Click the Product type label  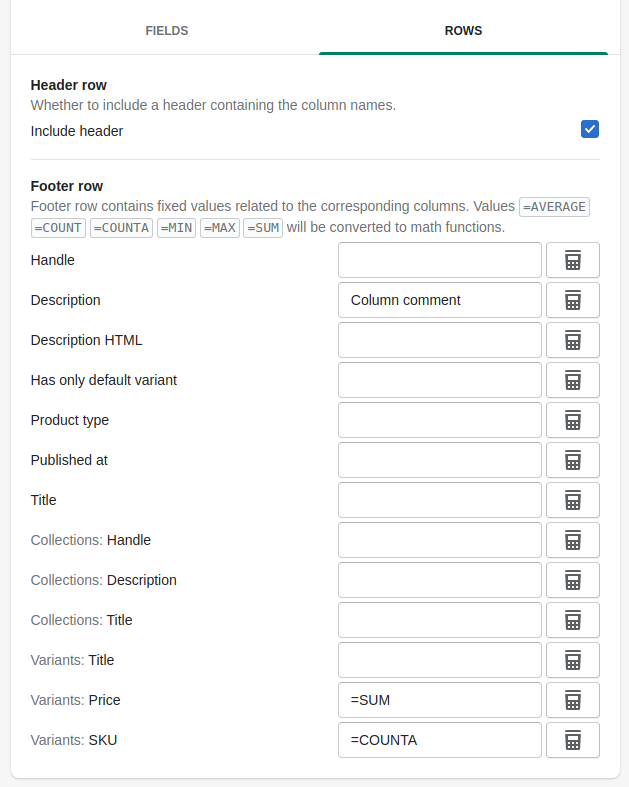pyautogui.click(x=70, y=420)
